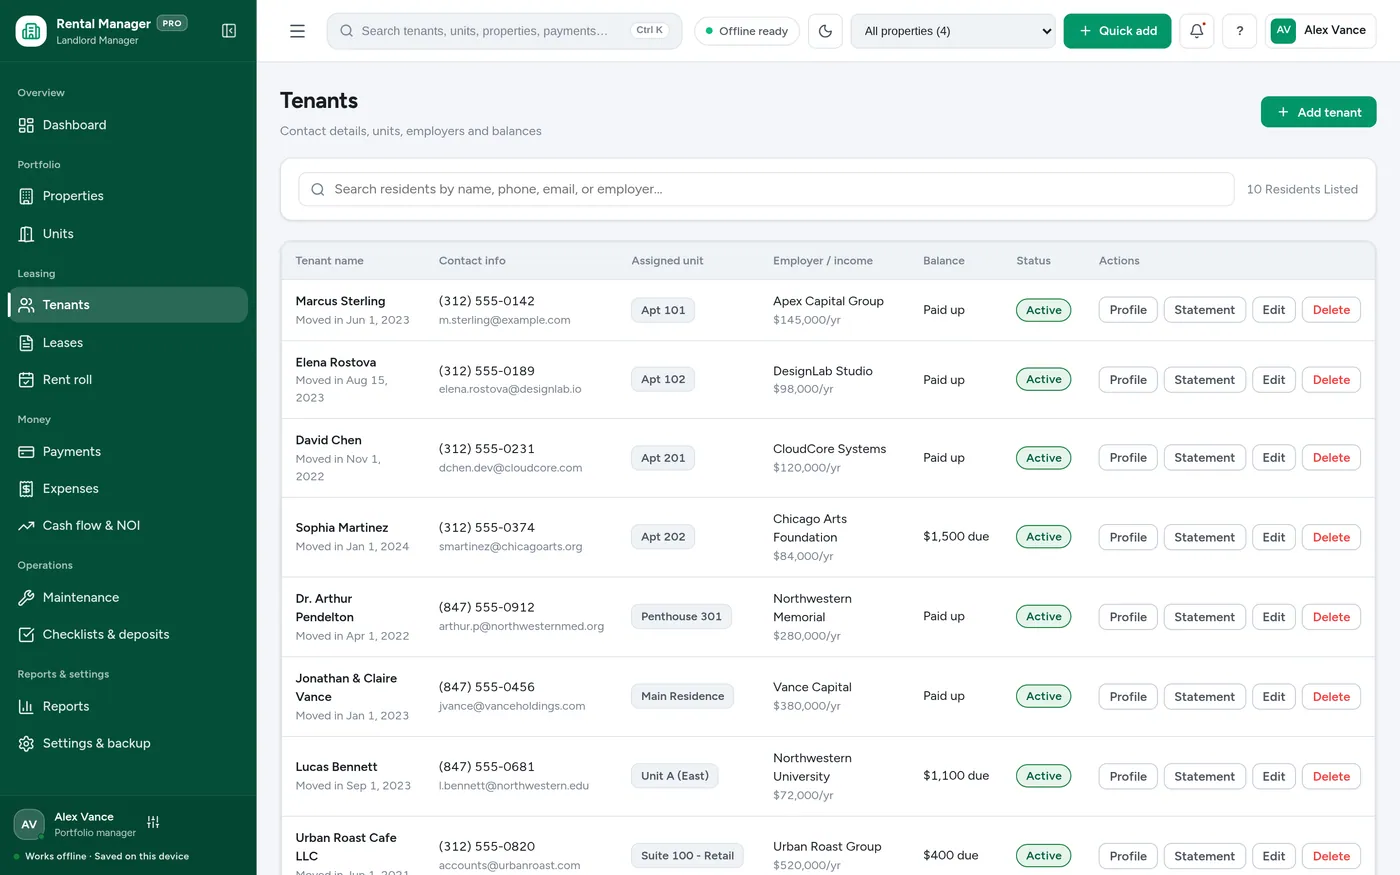This screenshot has width=1400, height=875.
Task: Toggle dark mode moon icon
Action: (x=825, y=31)
